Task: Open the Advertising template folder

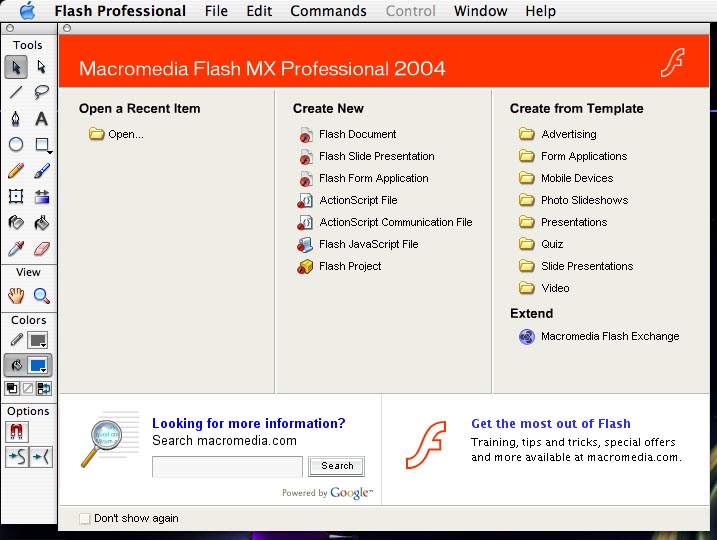Action: click(x=558, y=134)
